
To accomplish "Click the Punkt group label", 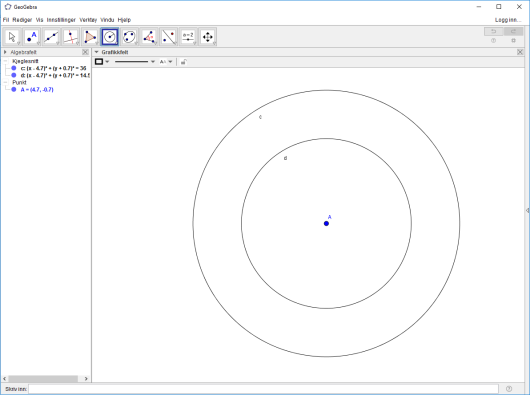I will pos(19,82).
